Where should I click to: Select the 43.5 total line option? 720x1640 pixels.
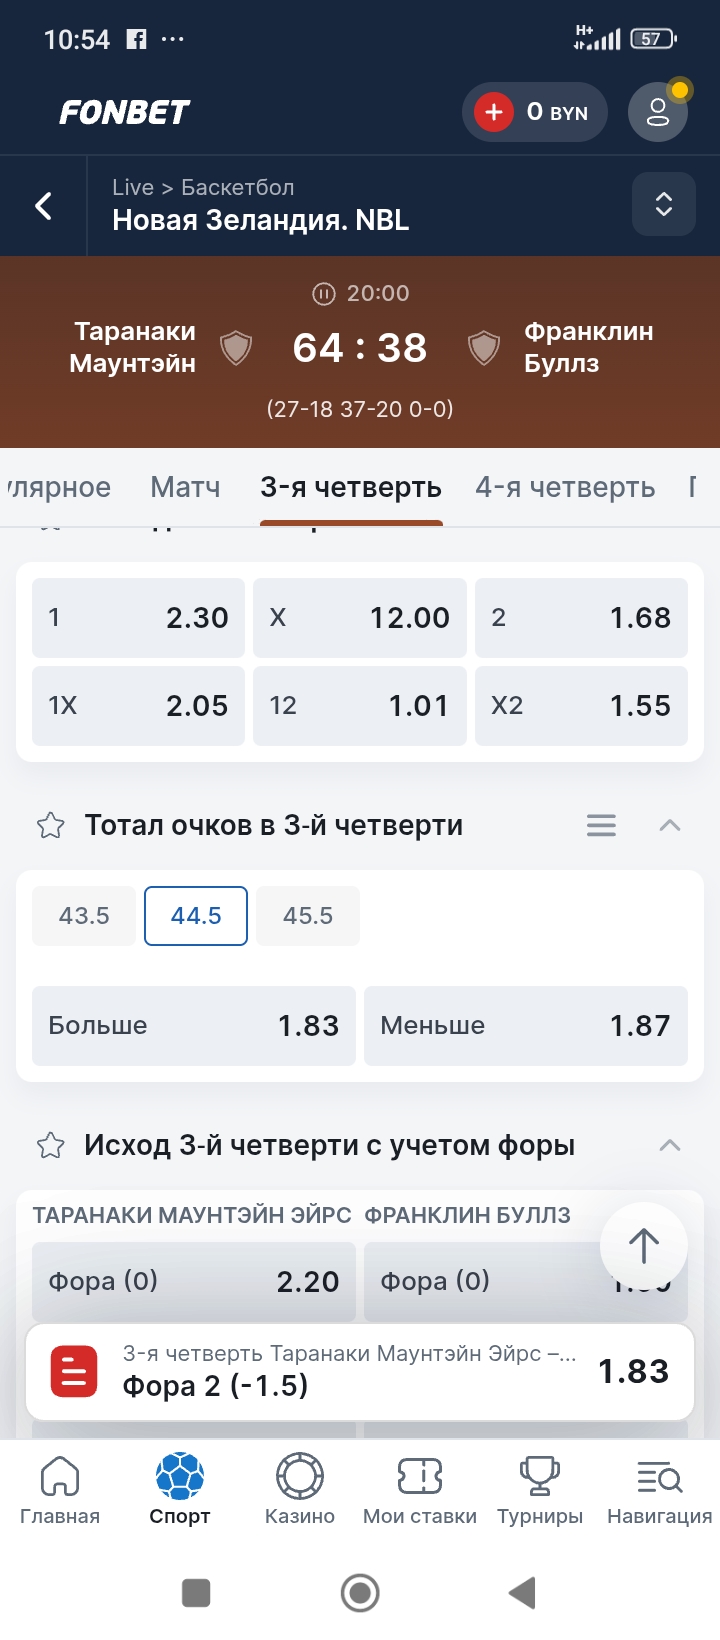pyautogui.click(x=84, y=915)
